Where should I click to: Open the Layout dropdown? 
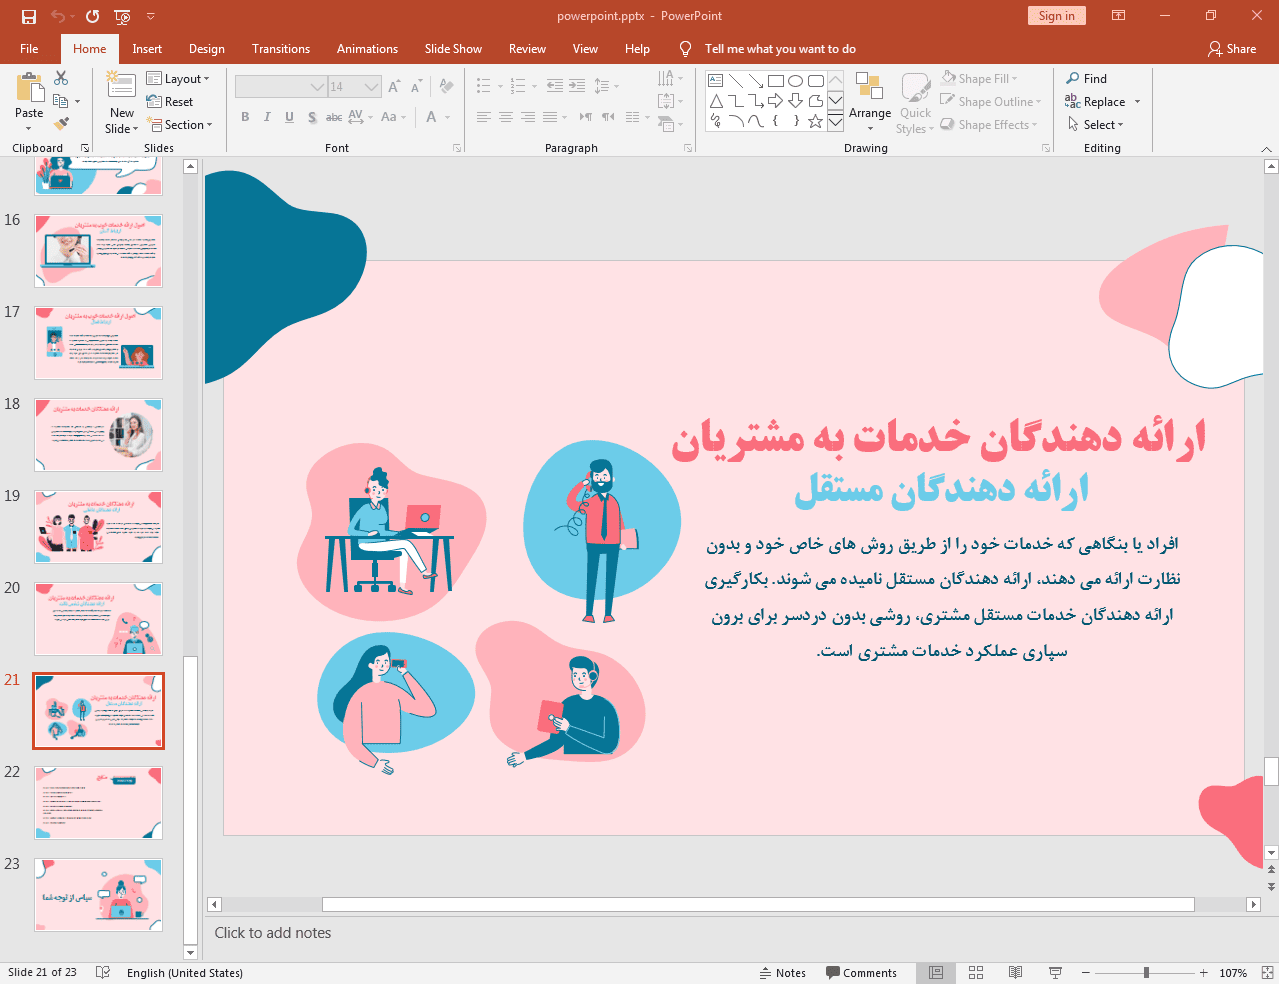[x=178, y=79]
